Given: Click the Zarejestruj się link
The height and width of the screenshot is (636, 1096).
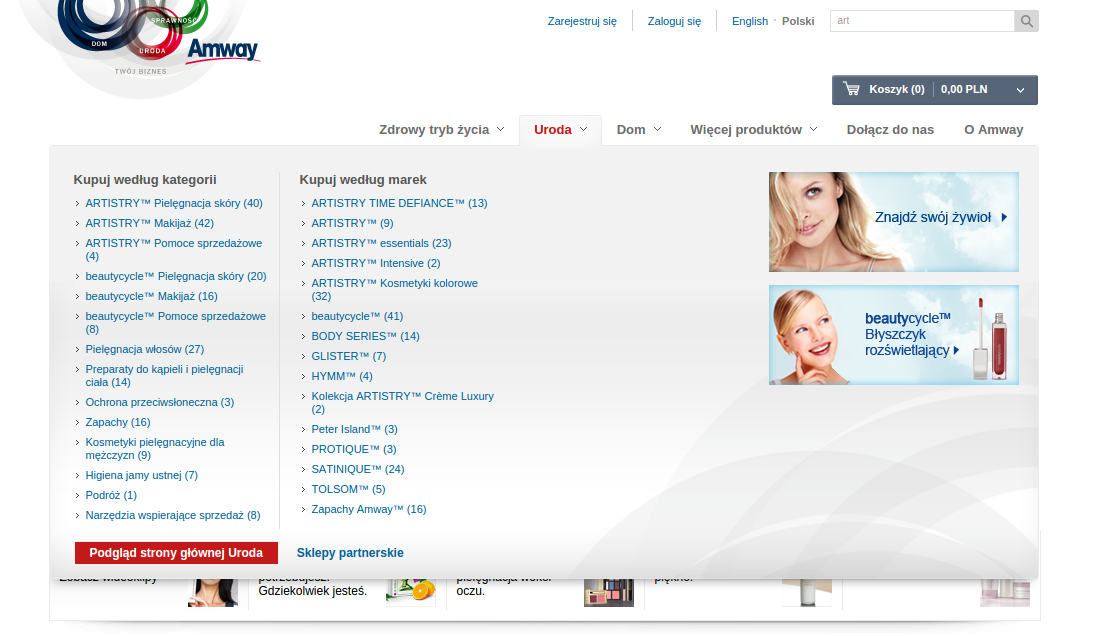Looking at the screenshot, I should coord(582,21).
